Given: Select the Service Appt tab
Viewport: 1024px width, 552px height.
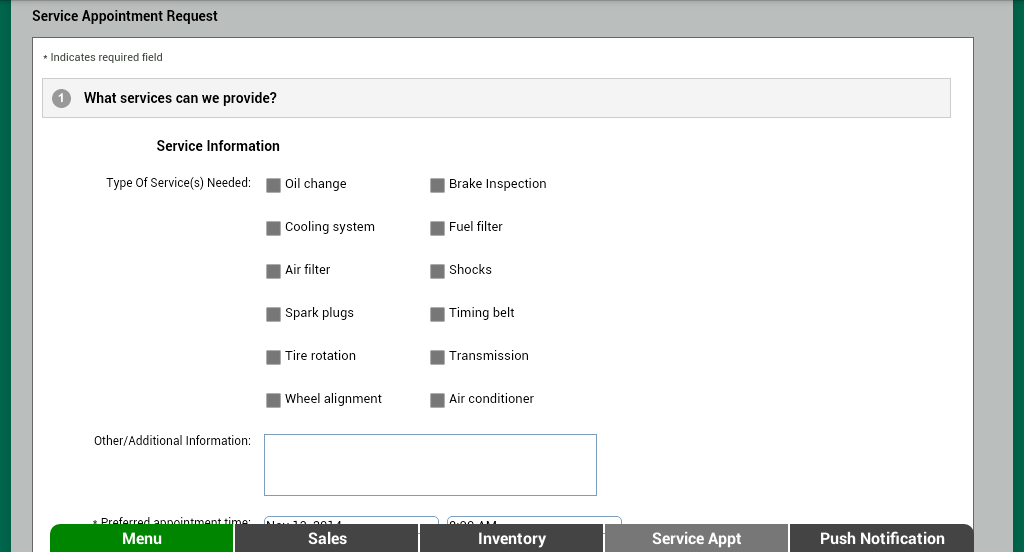Looking at the screenshot, I should pos(696,538).
